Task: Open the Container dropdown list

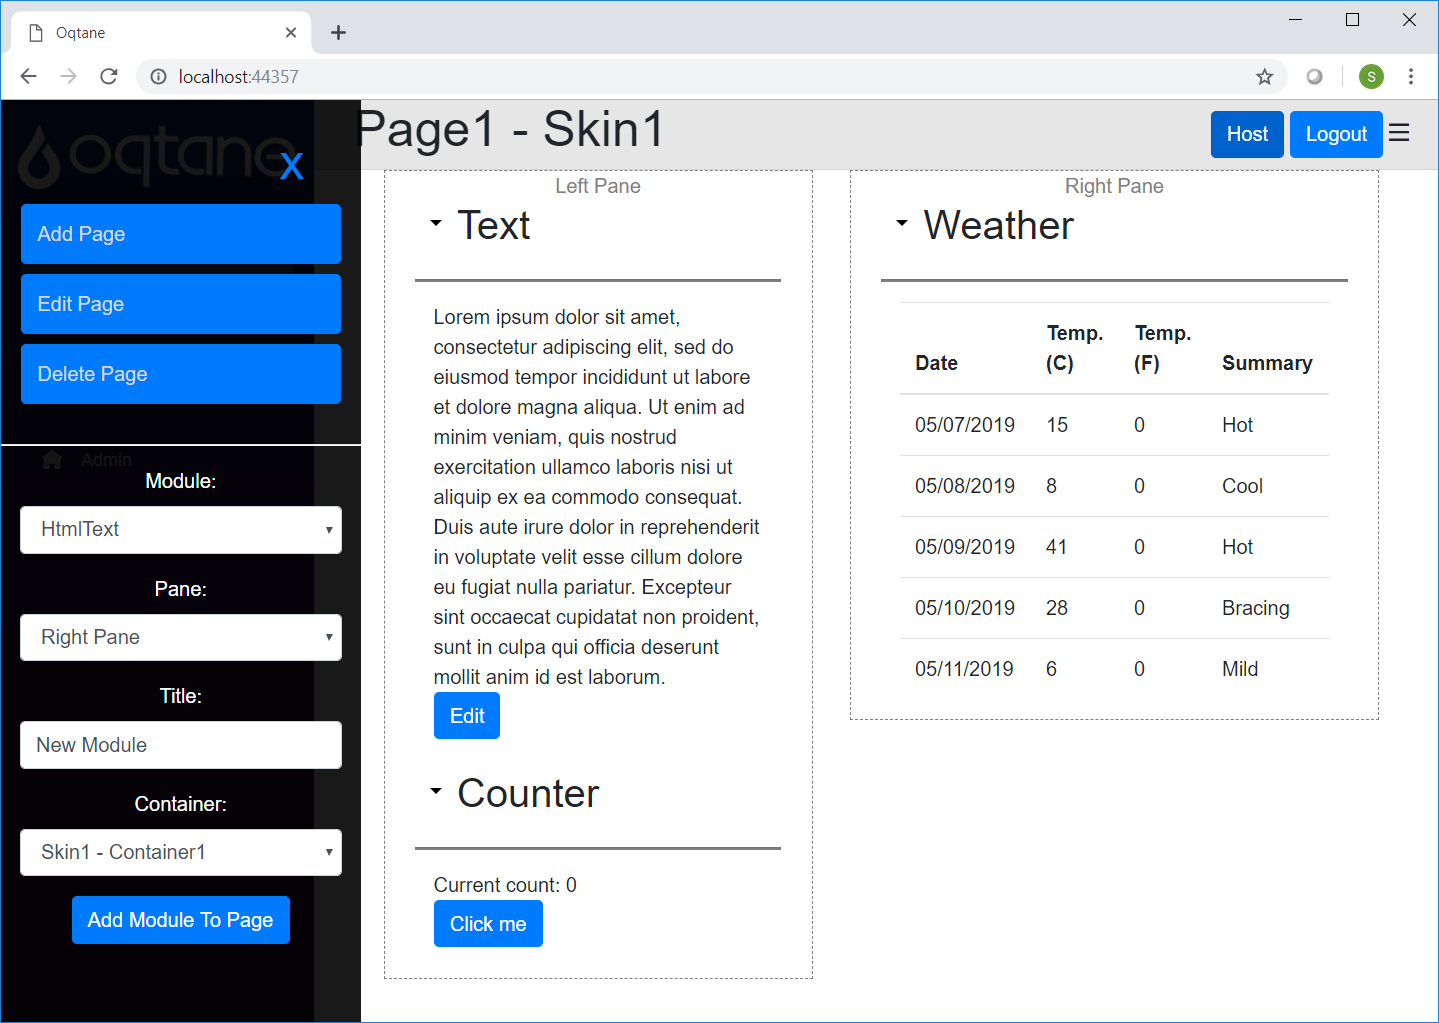Action: tap(181, 853)
